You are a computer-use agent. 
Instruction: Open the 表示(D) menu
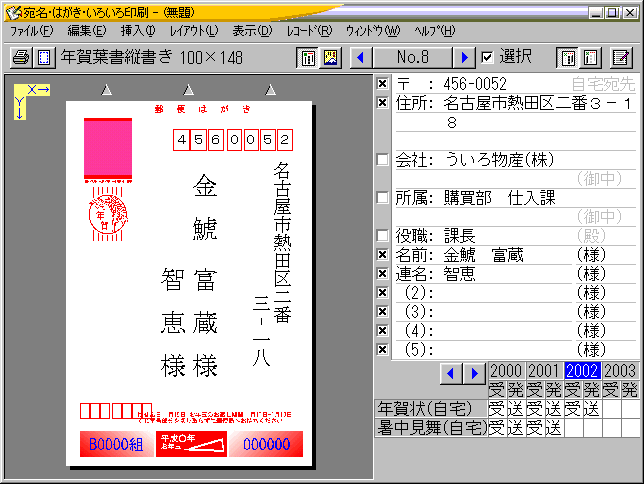click(252, 31)
